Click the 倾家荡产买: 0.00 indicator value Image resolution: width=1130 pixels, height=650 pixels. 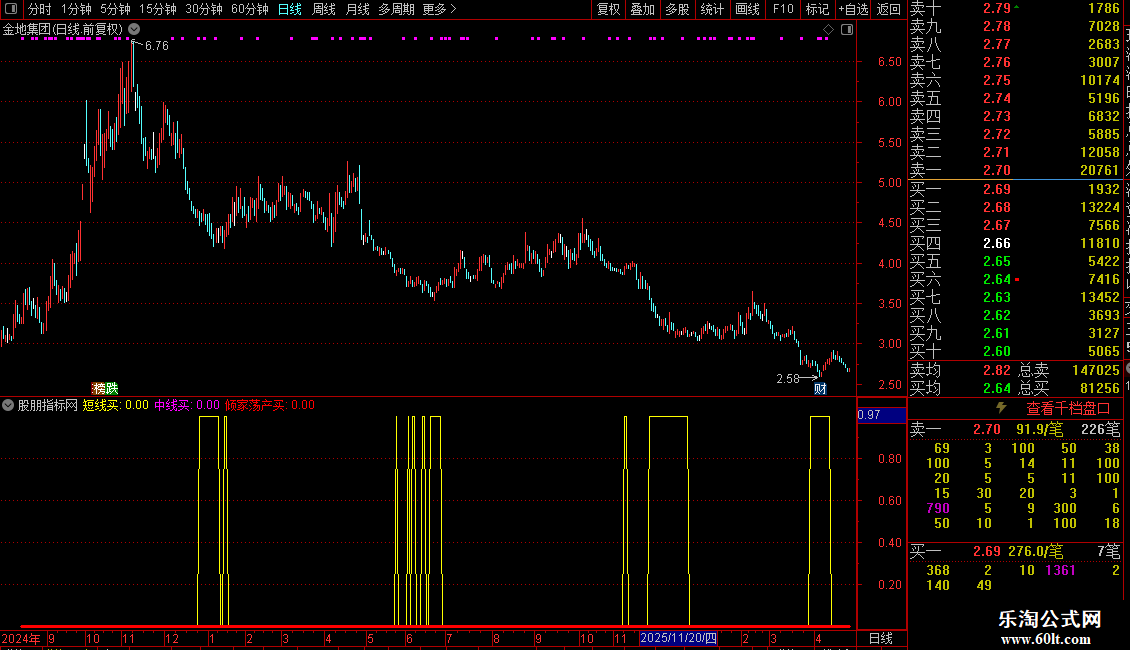click(x=270, y=405)
